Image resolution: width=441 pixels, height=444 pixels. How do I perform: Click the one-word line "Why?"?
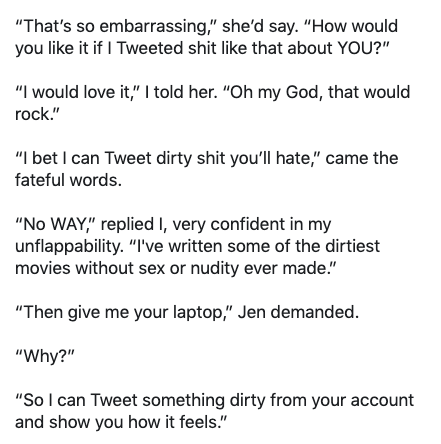point(44,357)
